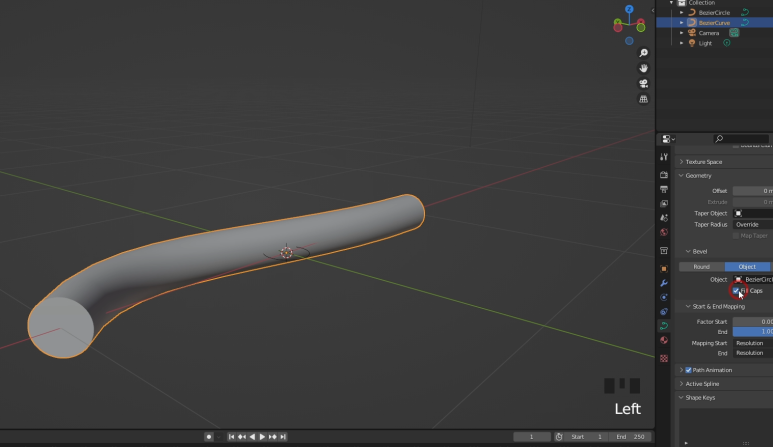Open the Mapping Start Resolution dropdown
Screen dimensions: 773x447
click(753, 343)
